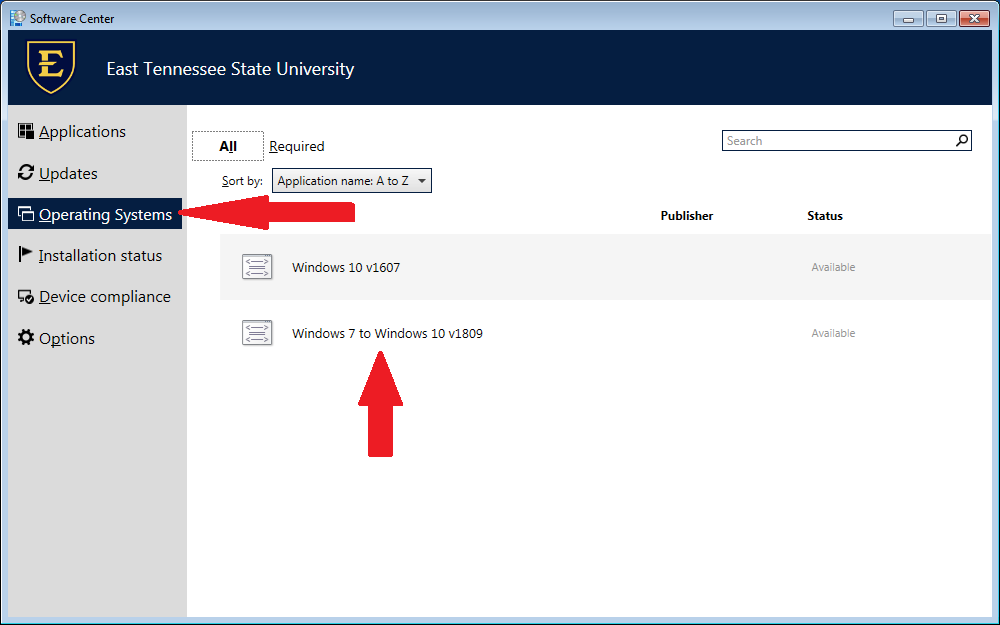Click the Windows 10 v1607 task sequence icon
1000x625 pixels.
(257, 267)
